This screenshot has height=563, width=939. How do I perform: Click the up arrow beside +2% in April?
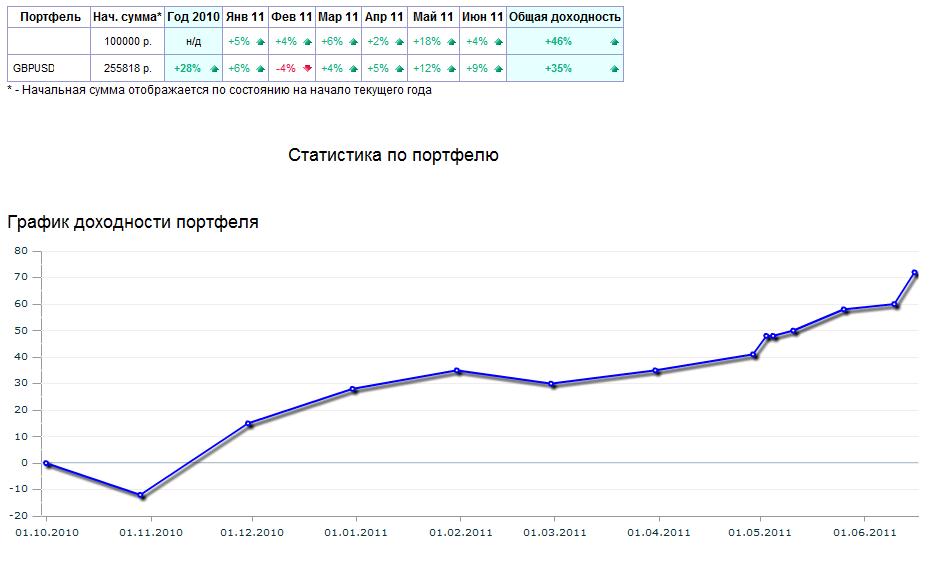click(x=400, y=42)
